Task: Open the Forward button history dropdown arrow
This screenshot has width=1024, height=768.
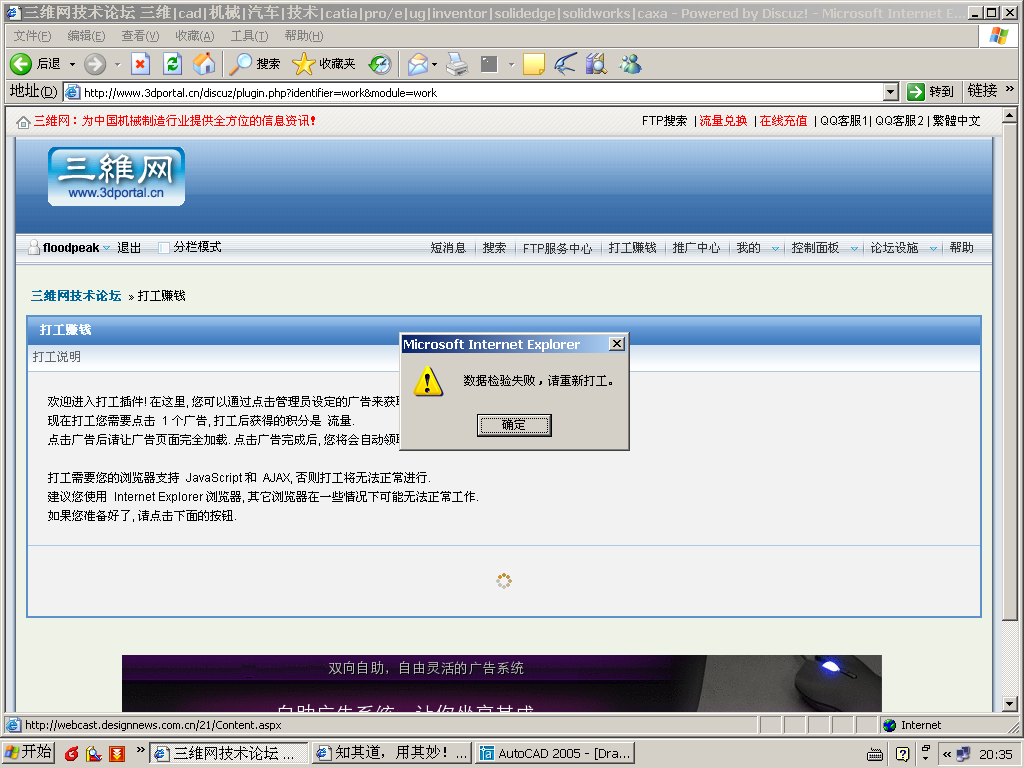Action: pyautogui.click(x=118, y=65)
